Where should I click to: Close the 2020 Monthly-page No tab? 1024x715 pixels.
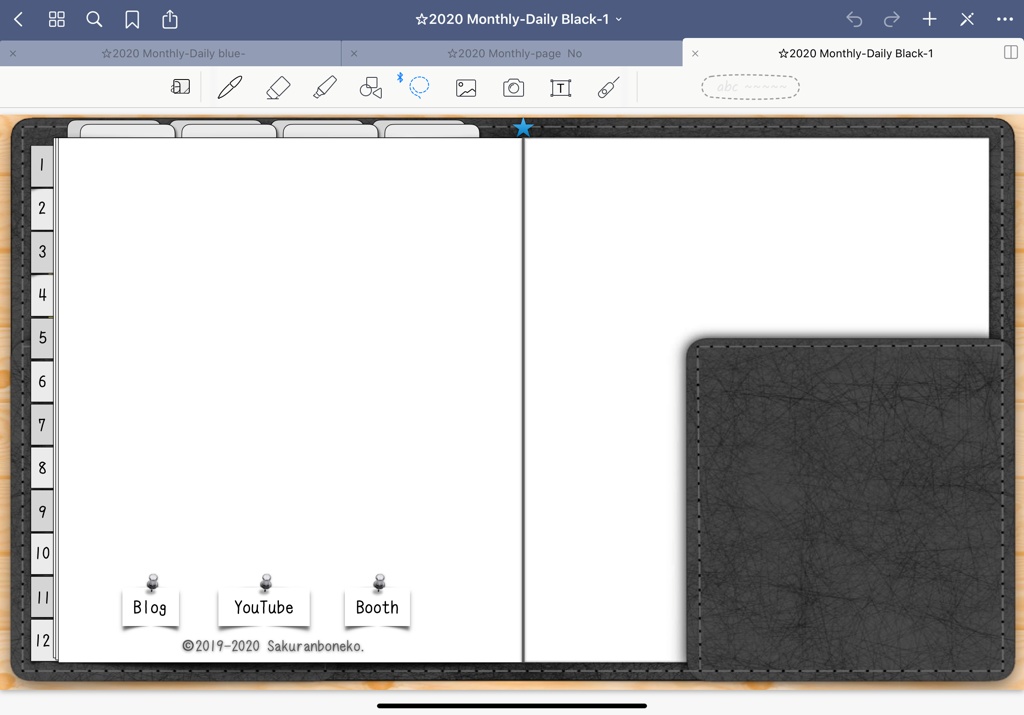point(354,54)
